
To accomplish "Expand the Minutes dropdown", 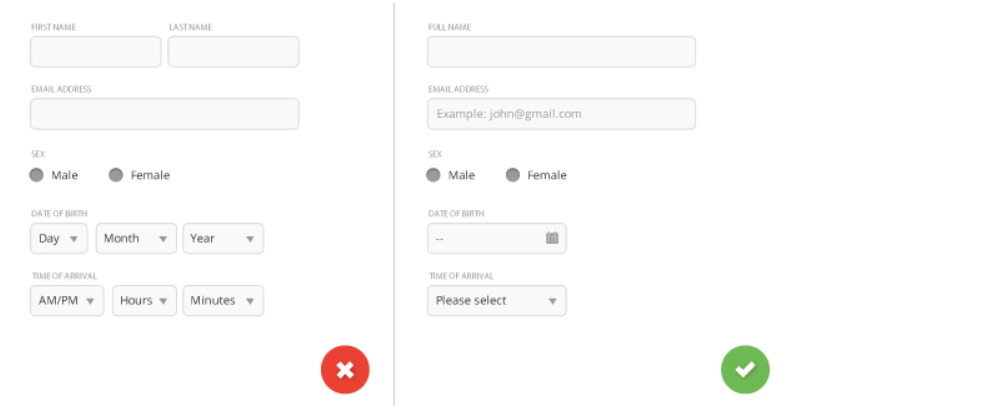I will (223, 301).
